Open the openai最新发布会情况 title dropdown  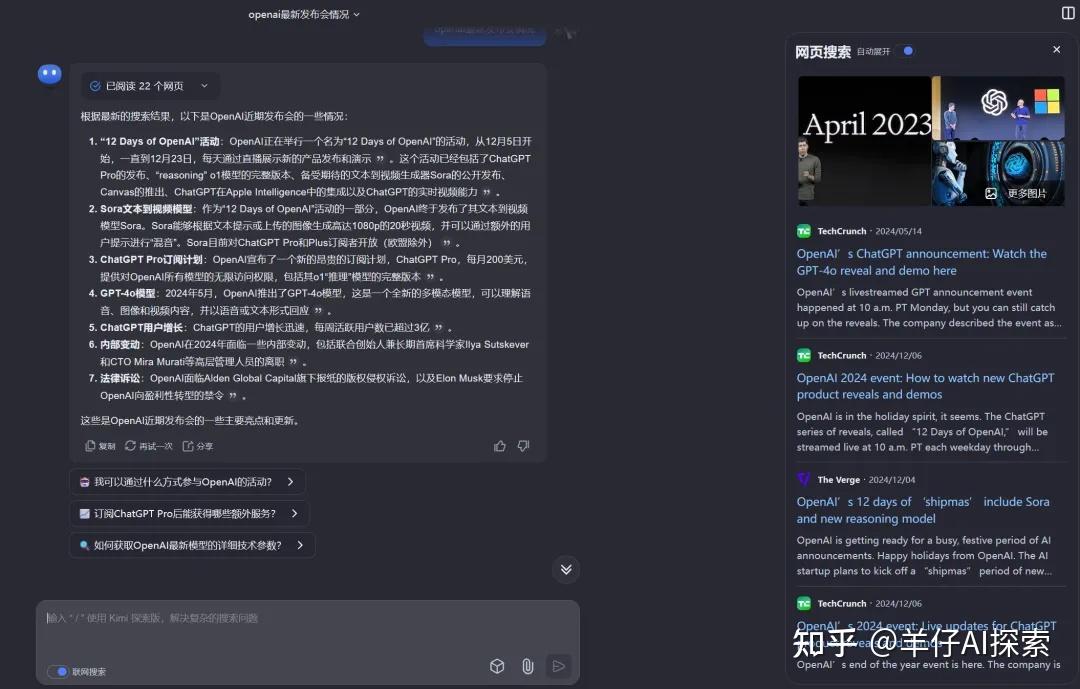[303, 15]
